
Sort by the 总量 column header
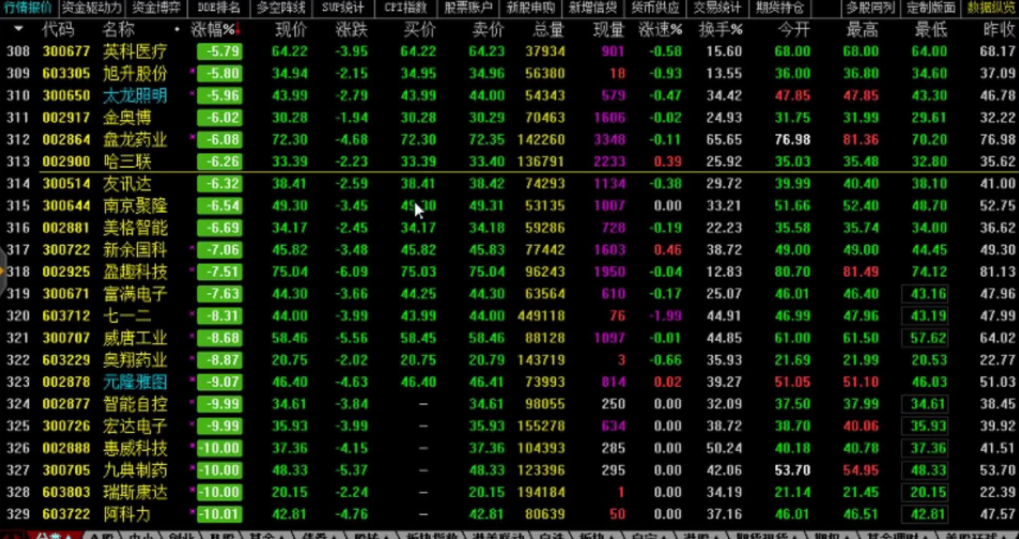coord(548,29)
